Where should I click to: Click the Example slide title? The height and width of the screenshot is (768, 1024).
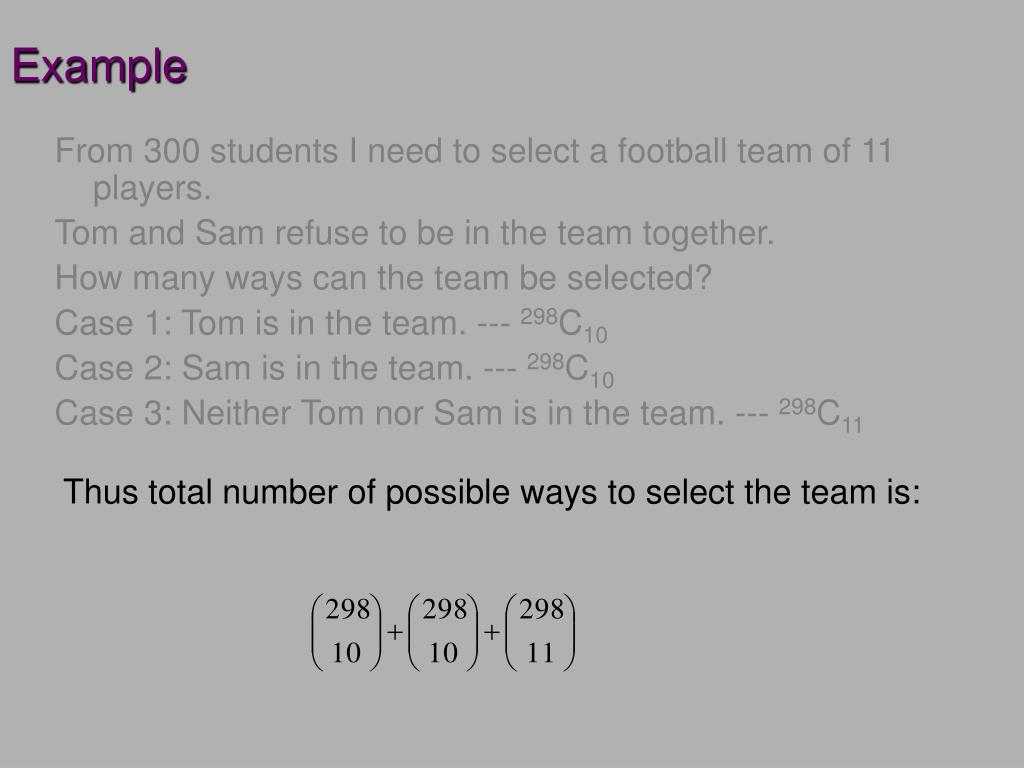[100, 67]
